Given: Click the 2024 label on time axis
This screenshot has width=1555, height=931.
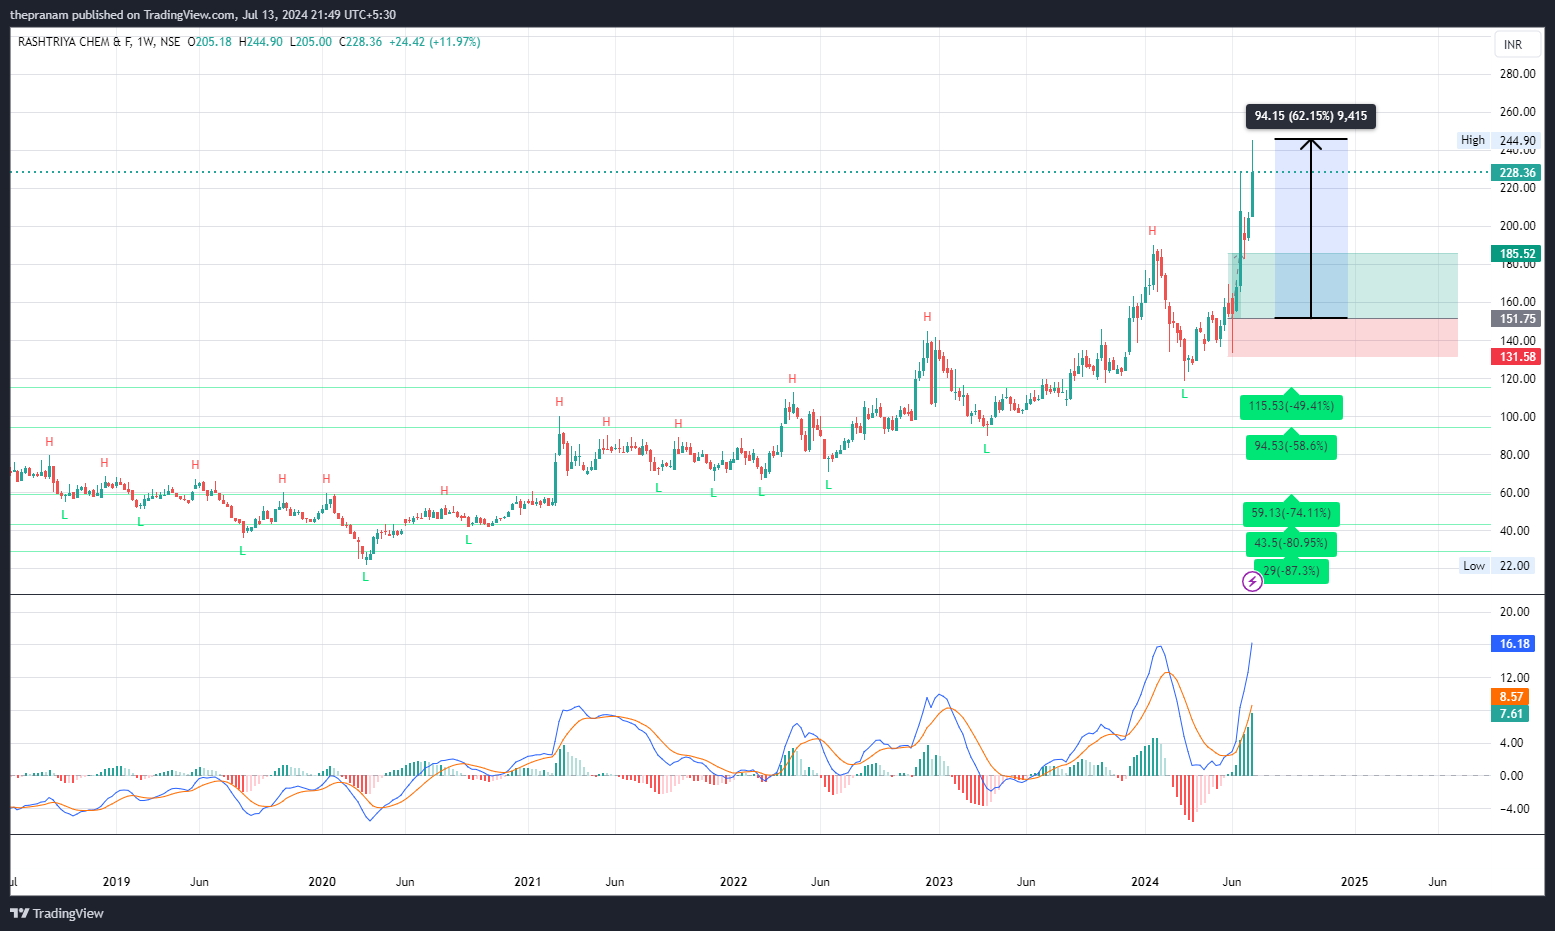Looking at the screenshot, I should 1145,882.
